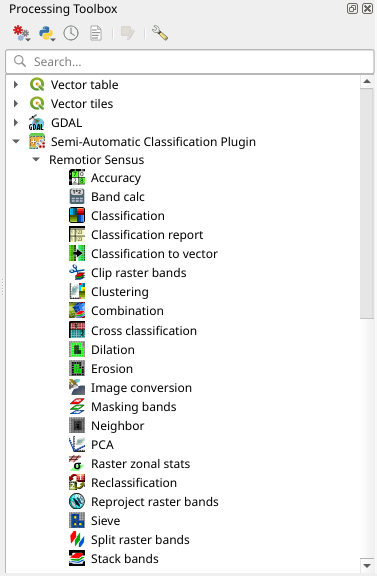This screenshot has height=576, width=377.
Task: Open the Models toolbar button
Action: 21,33
